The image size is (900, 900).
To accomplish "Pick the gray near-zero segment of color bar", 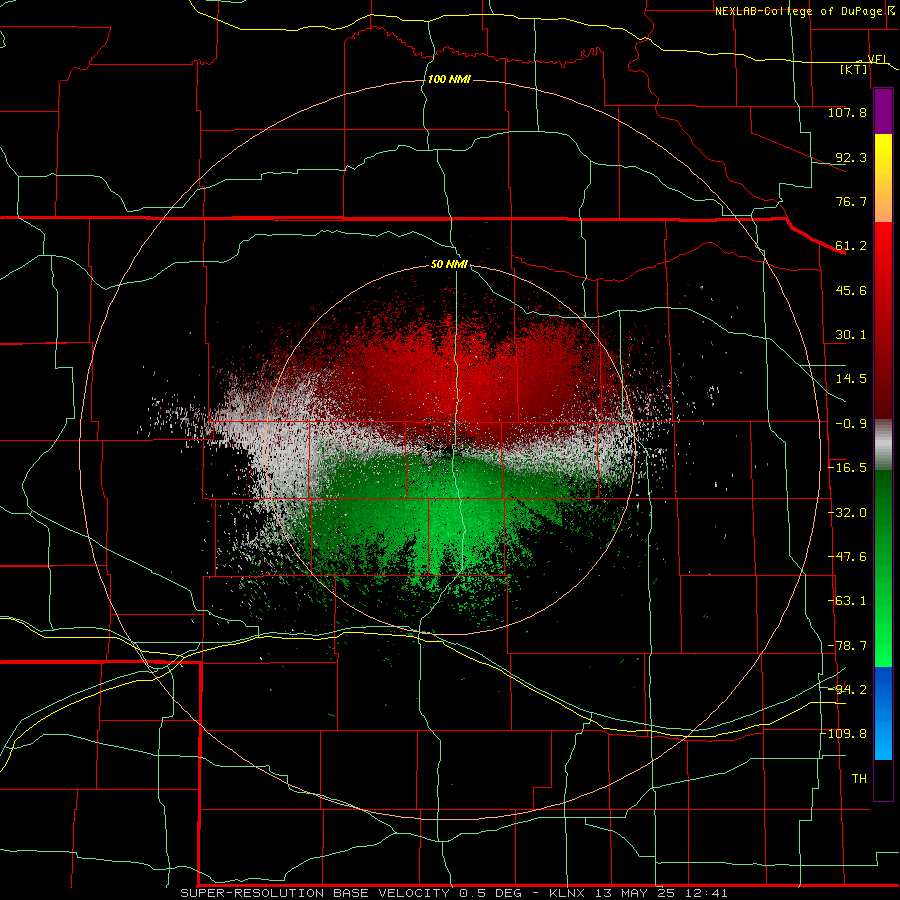I will click(883, 445).
